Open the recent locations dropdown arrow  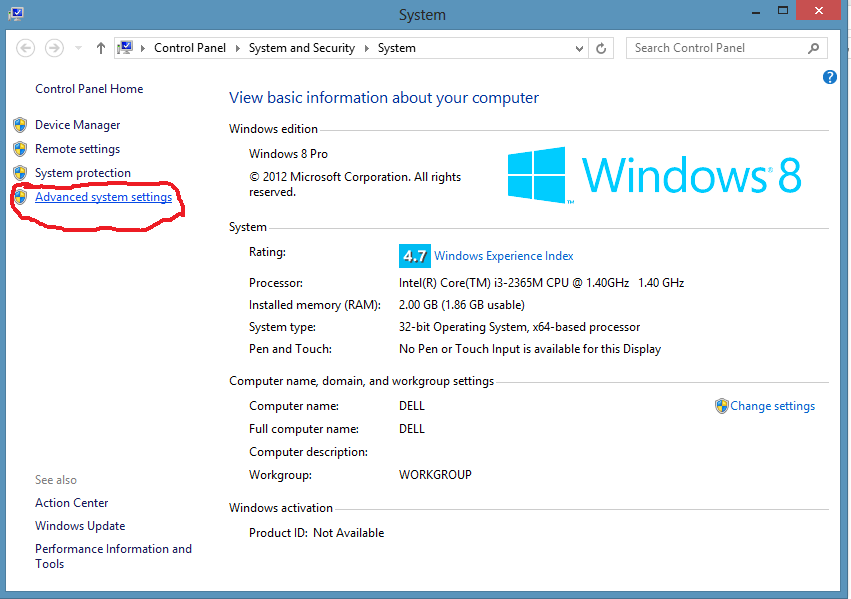click(x=79, y=48)
